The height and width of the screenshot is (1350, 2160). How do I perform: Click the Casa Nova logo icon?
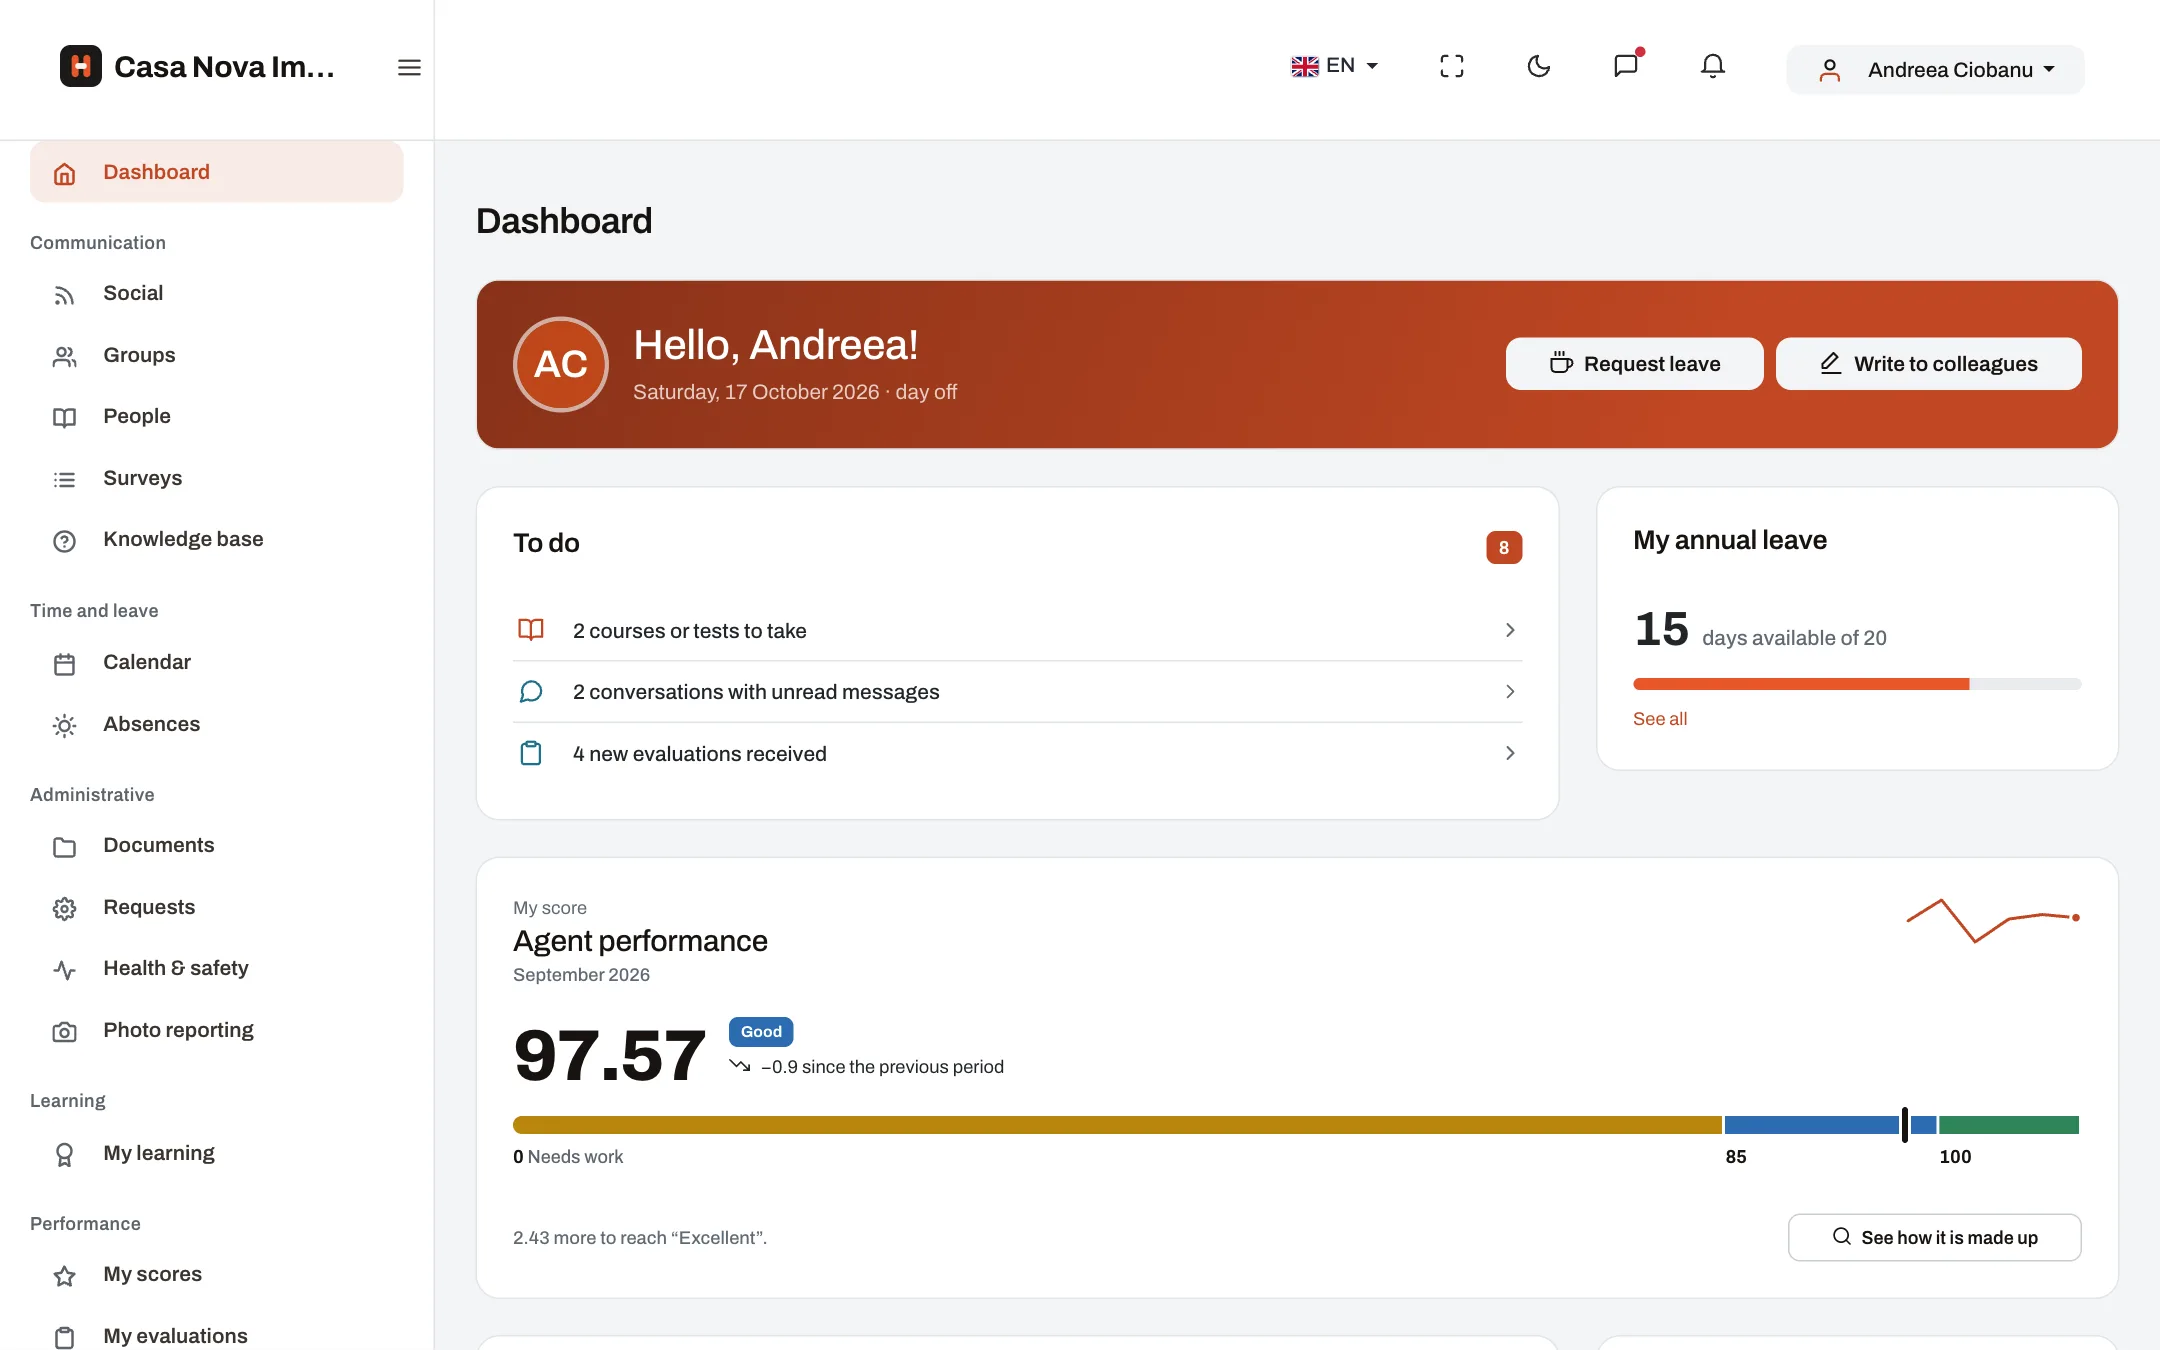pyautogui.click(x=81, y=66)
